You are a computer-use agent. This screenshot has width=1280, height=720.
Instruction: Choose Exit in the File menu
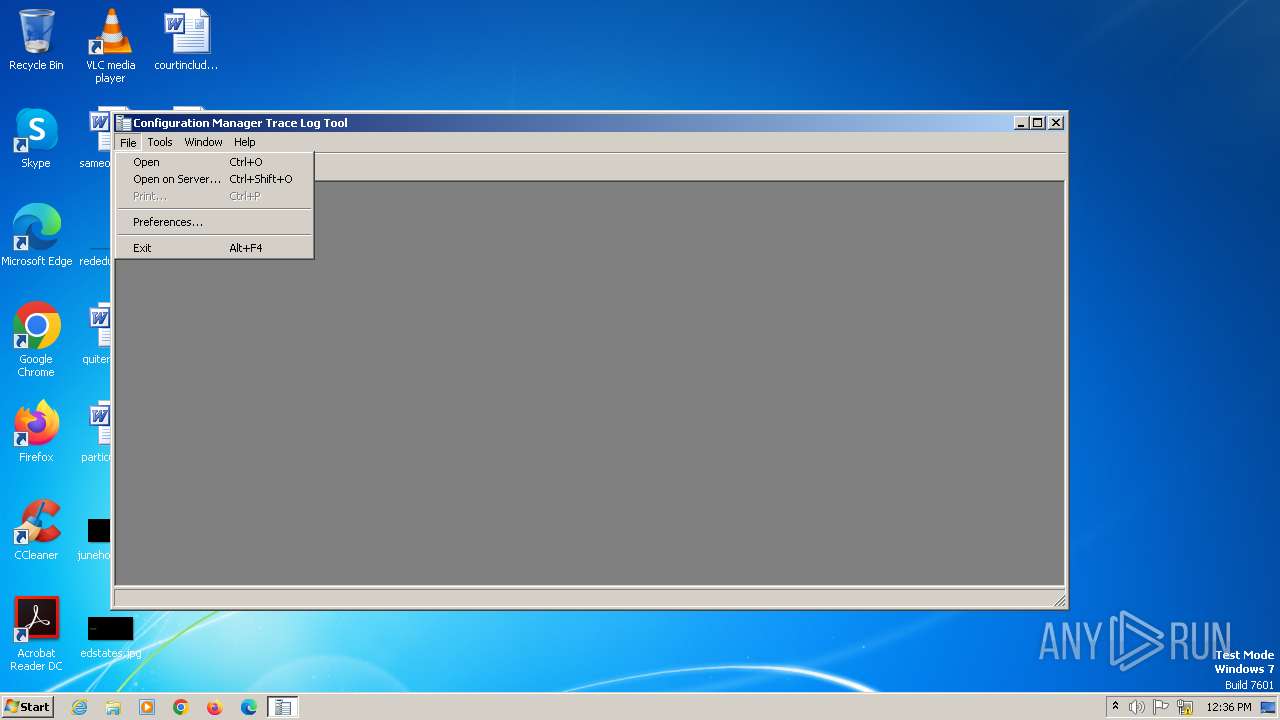[x=214, y=248]
